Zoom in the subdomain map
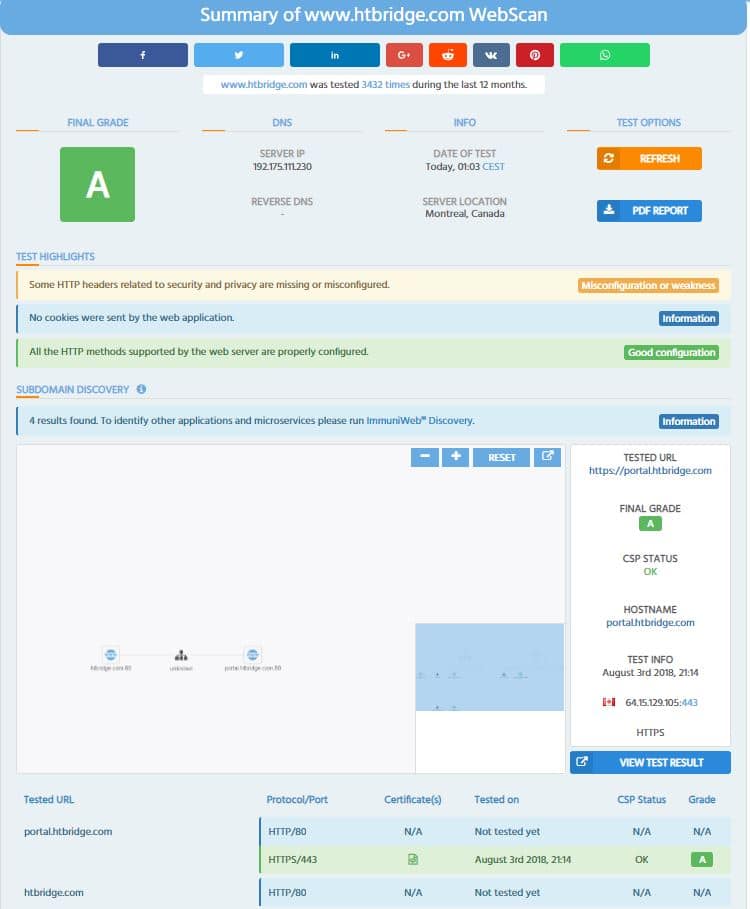750x909 pixels. pyautogui.click(x=456, y=457)
